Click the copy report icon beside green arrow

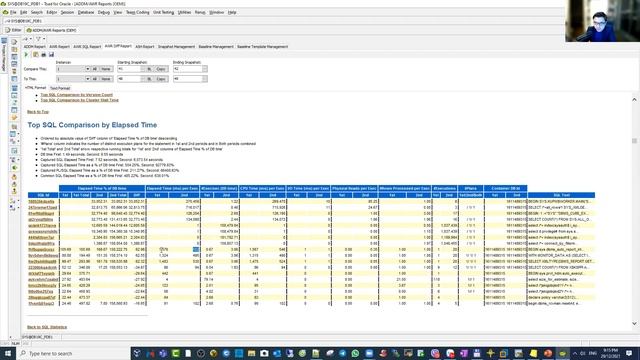(x=36, y=54)
